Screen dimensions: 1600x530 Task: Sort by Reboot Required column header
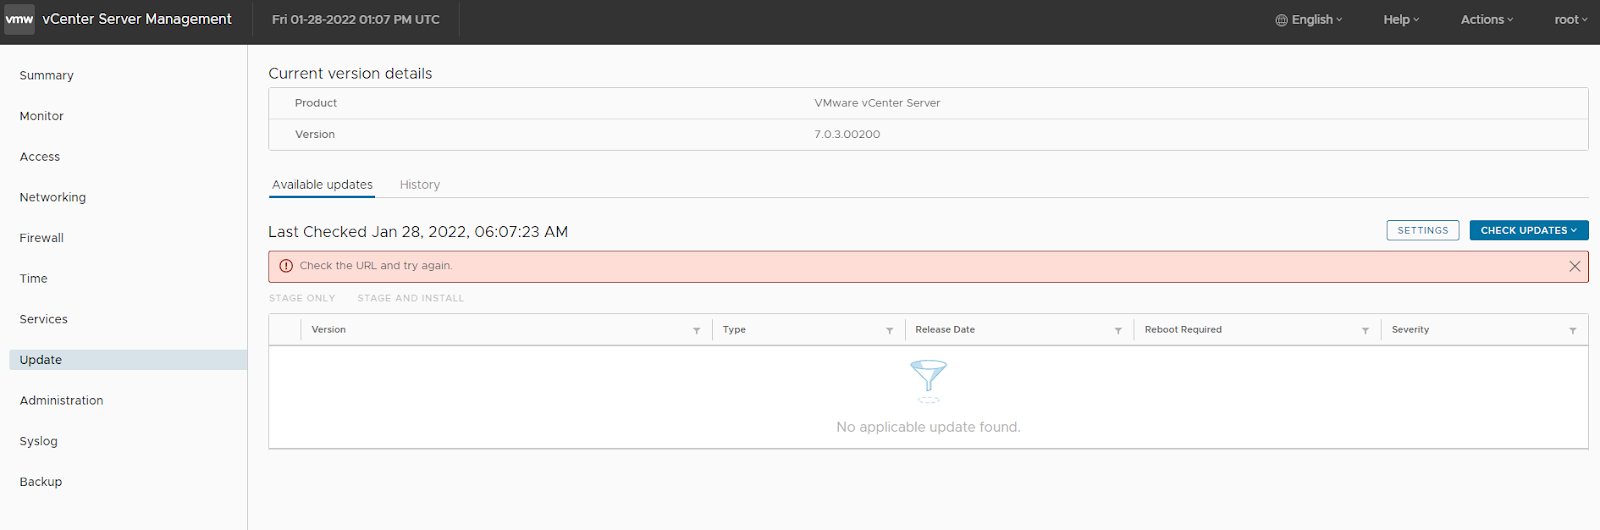tap(1183, 330)
